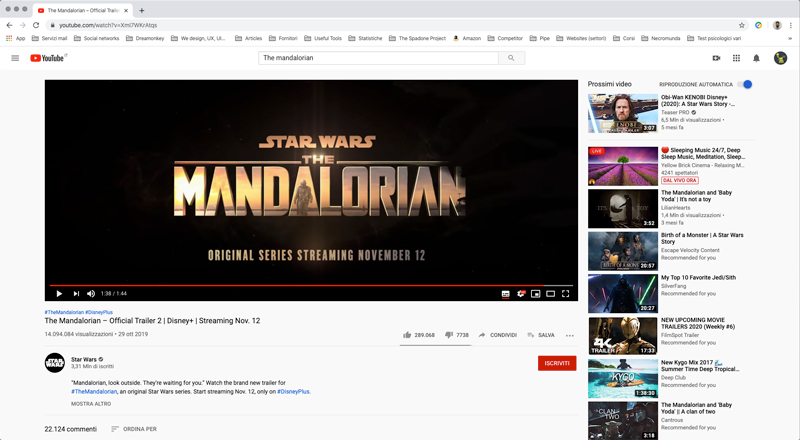Viewport: 800px width, 440px height.
Task: Open the Star Wars channel avatar
Action: (x=55, y=363)
